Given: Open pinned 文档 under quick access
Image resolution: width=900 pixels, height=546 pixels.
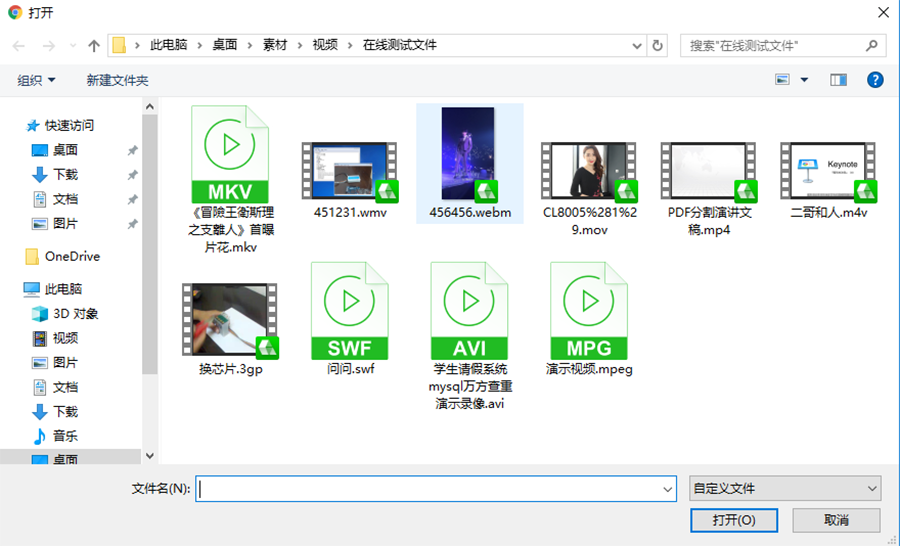Looking at the screenshot, I should tap(65, 199).
